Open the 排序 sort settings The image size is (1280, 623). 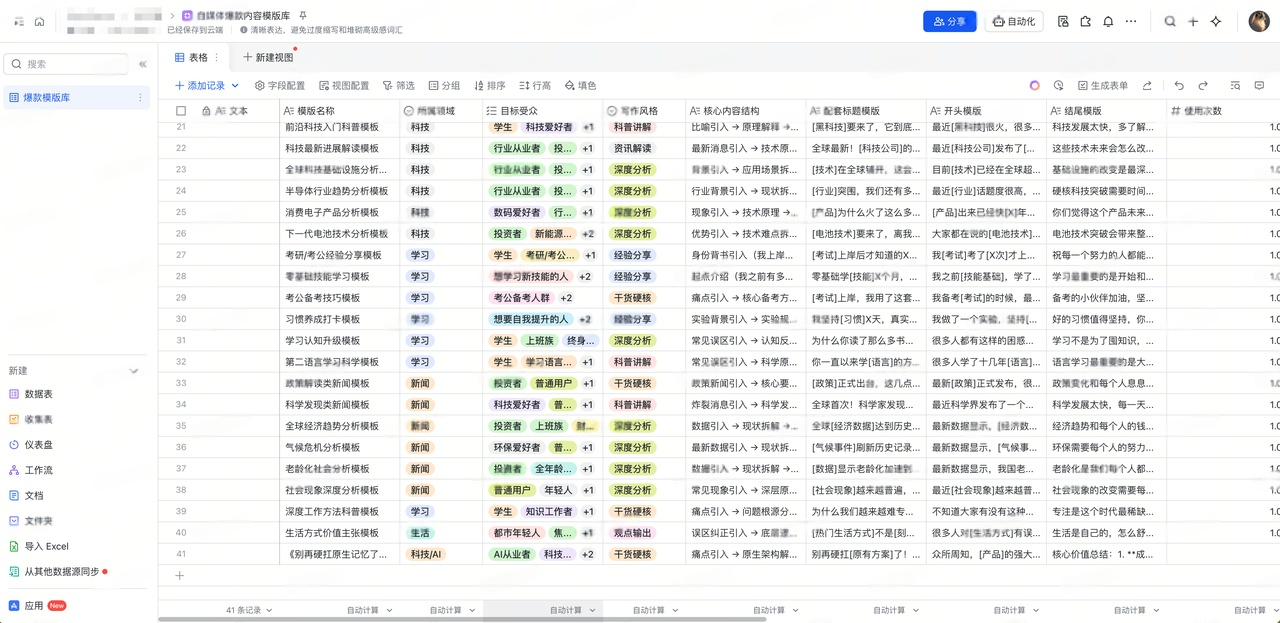pos(489,85)
